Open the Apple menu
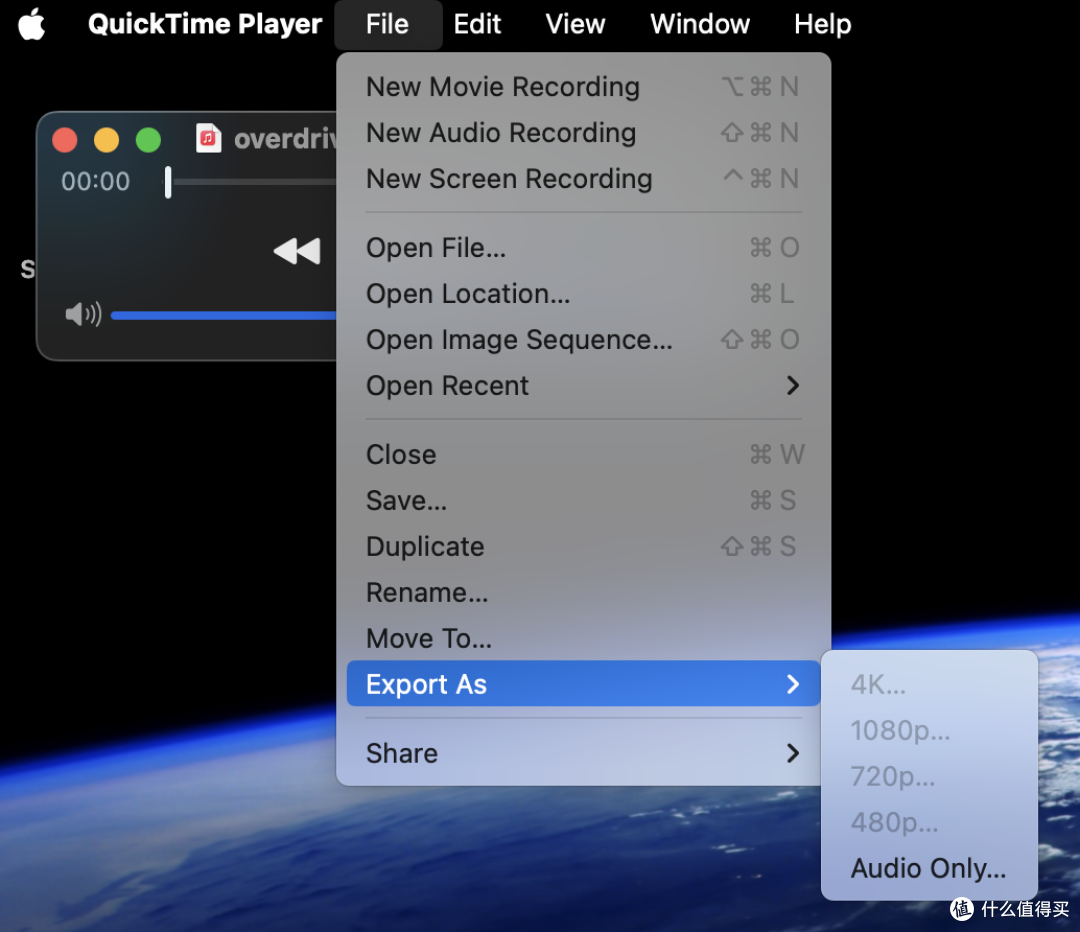The height and width of the screenshot is (932, 1080). click(32, 24)
